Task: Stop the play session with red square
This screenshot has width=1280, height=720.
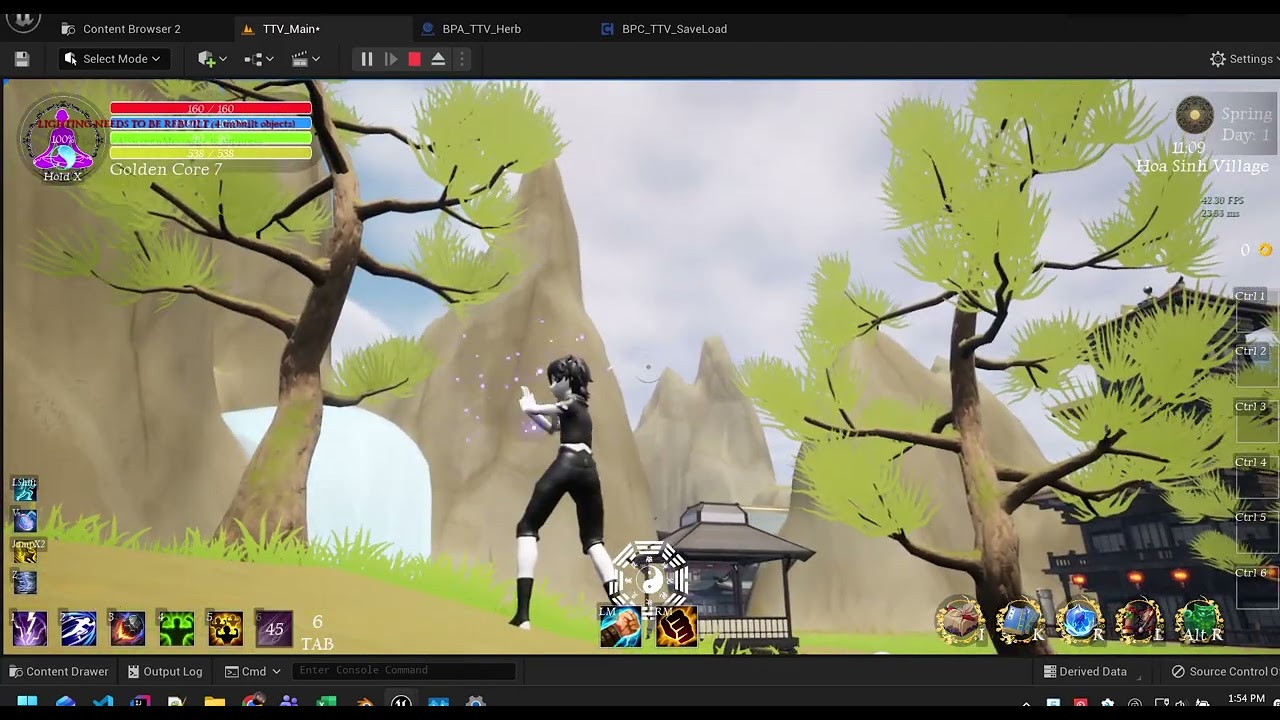Action: coord(414,59)
